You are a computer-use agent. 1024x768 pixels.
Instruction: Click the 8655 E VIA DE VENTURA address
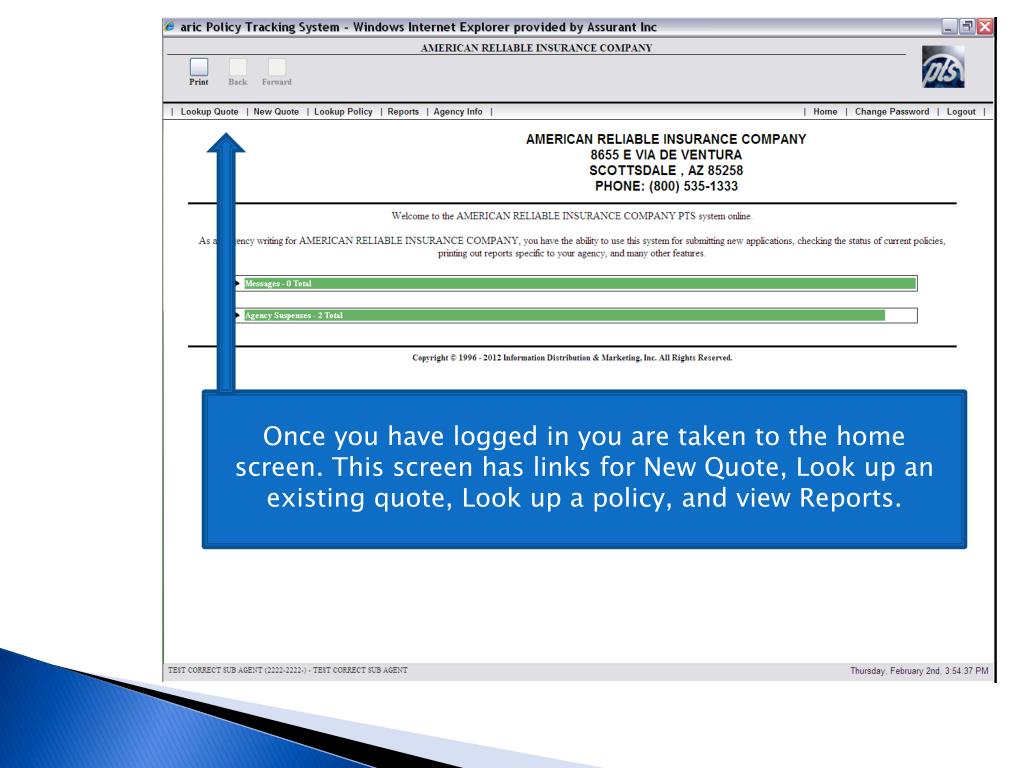[666, 155]
